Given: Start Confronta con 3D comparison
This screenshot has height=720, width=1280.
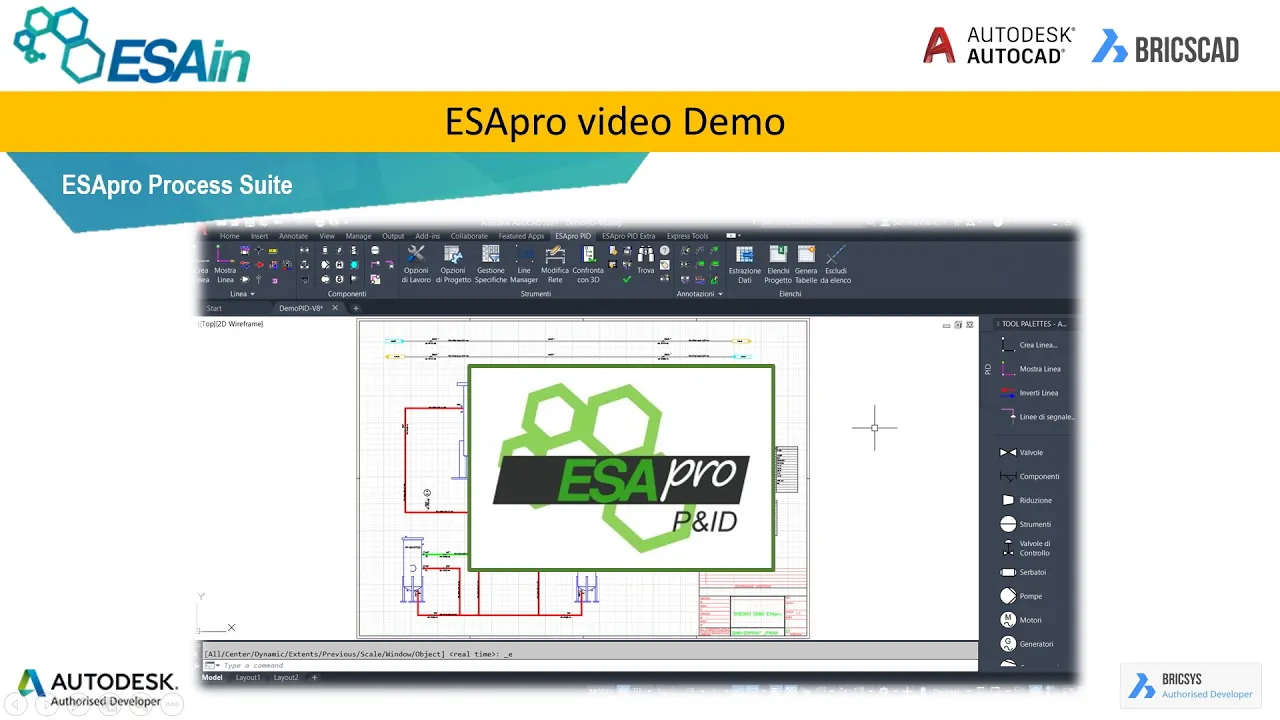Looking at the screenshot, I should tap(588, 264).
